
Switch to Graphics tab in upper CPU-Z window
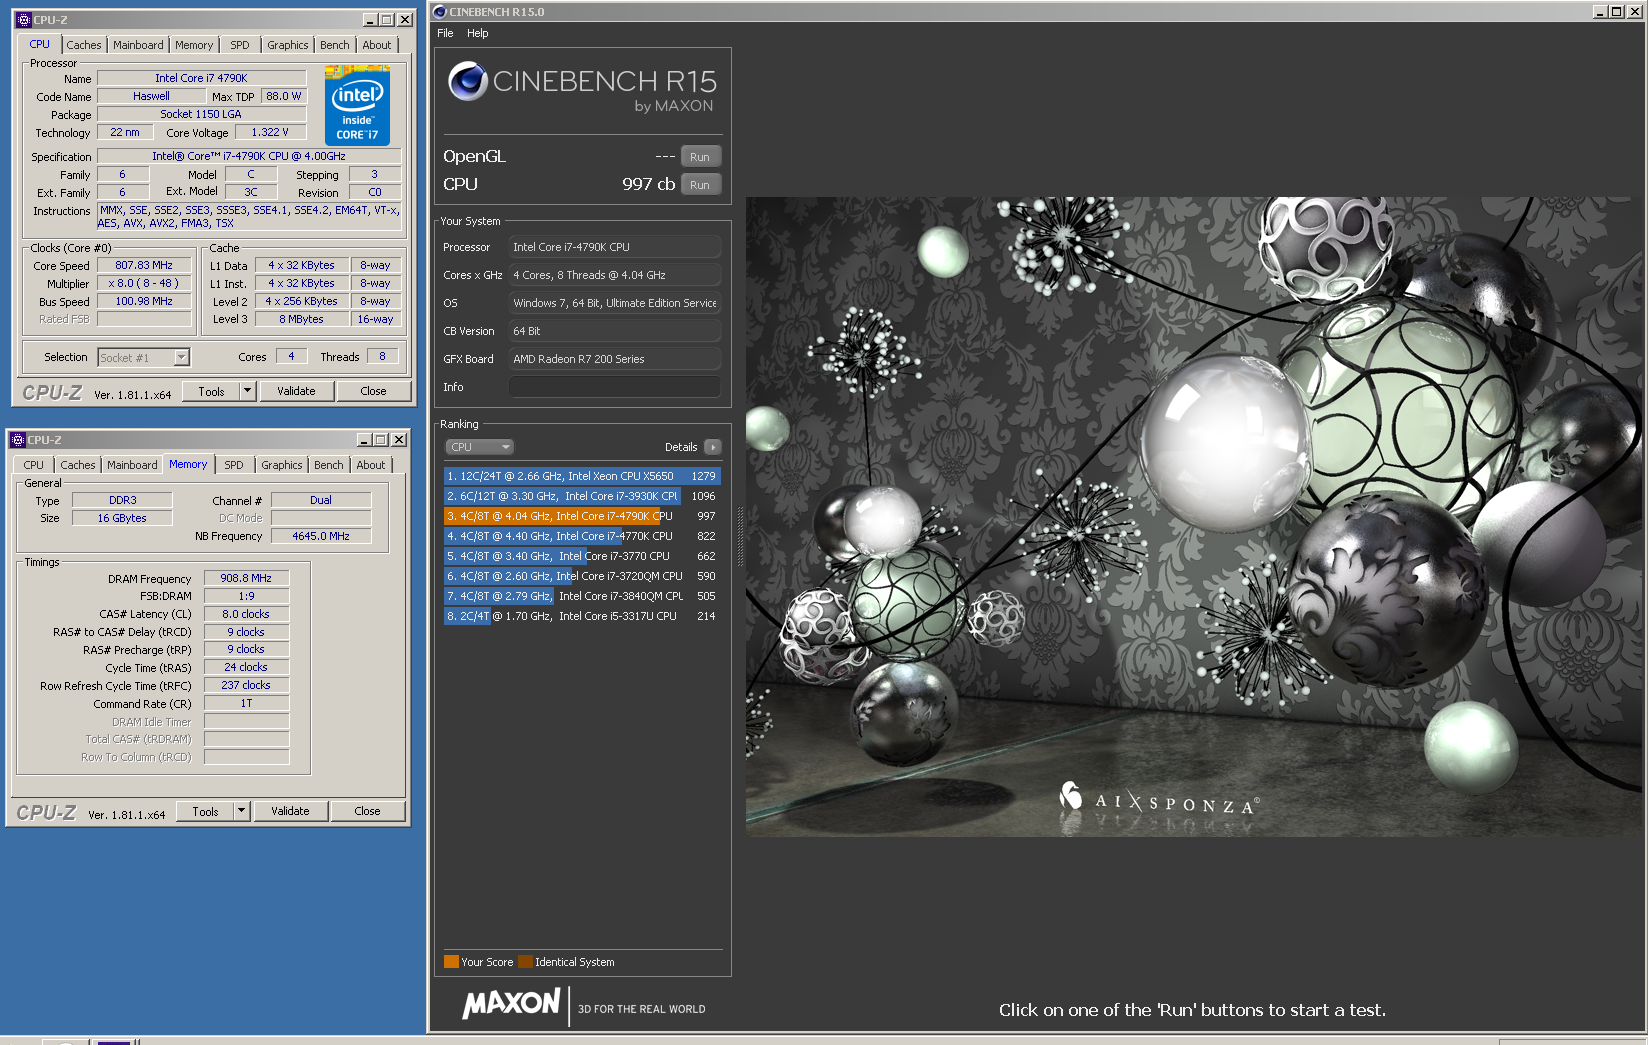coord(288,45)
